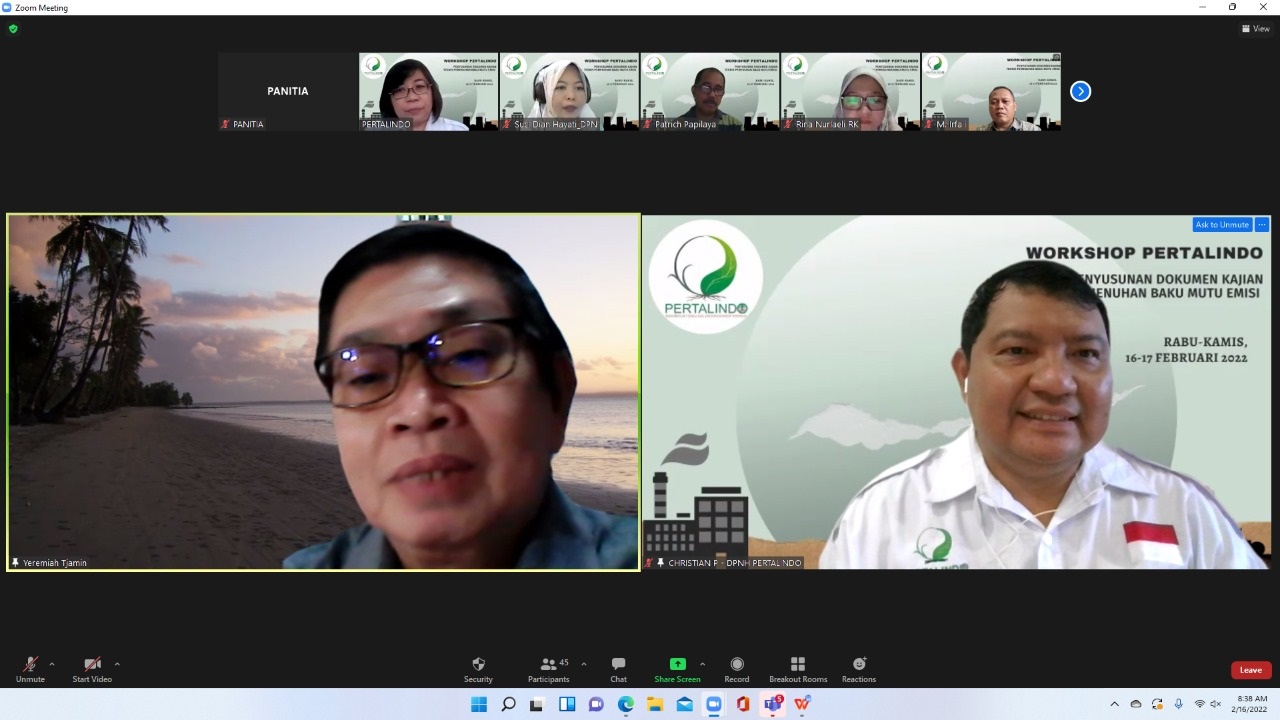Image resolution: width=1280 pixels, height=720 pixels.
Task: Show next participants with the blue arrow
Action: 1080,91
